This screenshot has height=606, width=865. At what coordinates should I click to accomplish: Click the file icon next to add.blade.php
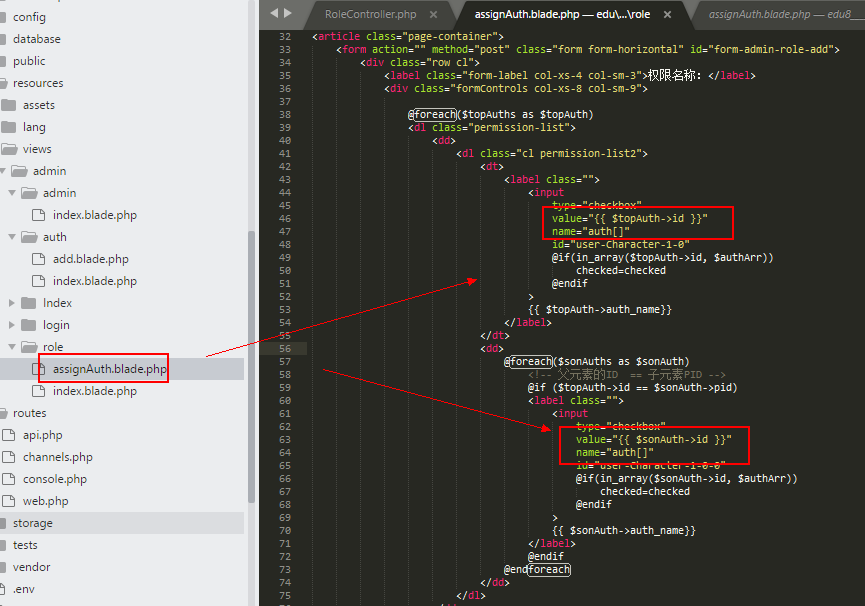38,259
